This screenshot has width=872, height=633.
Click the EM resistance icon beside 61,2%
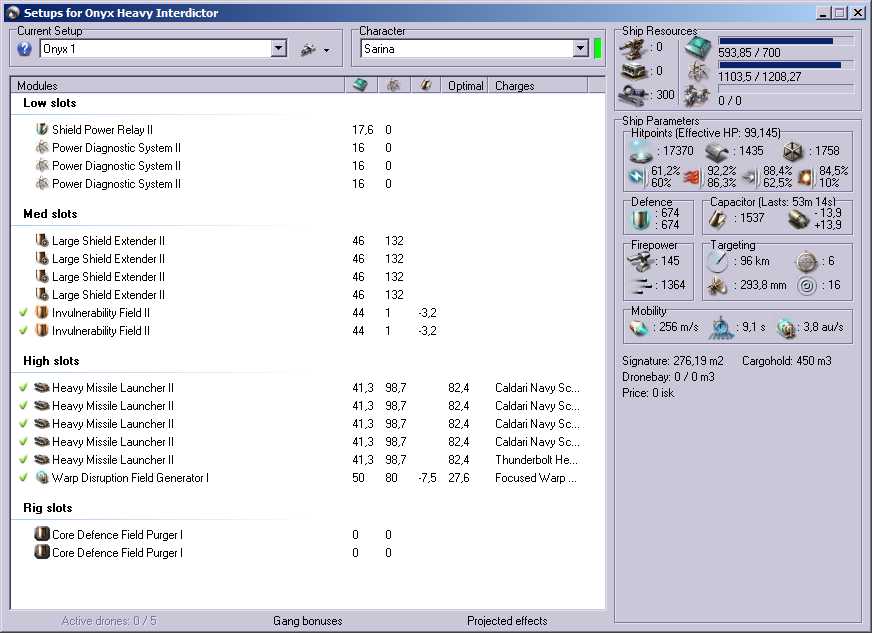click(637, 176)
